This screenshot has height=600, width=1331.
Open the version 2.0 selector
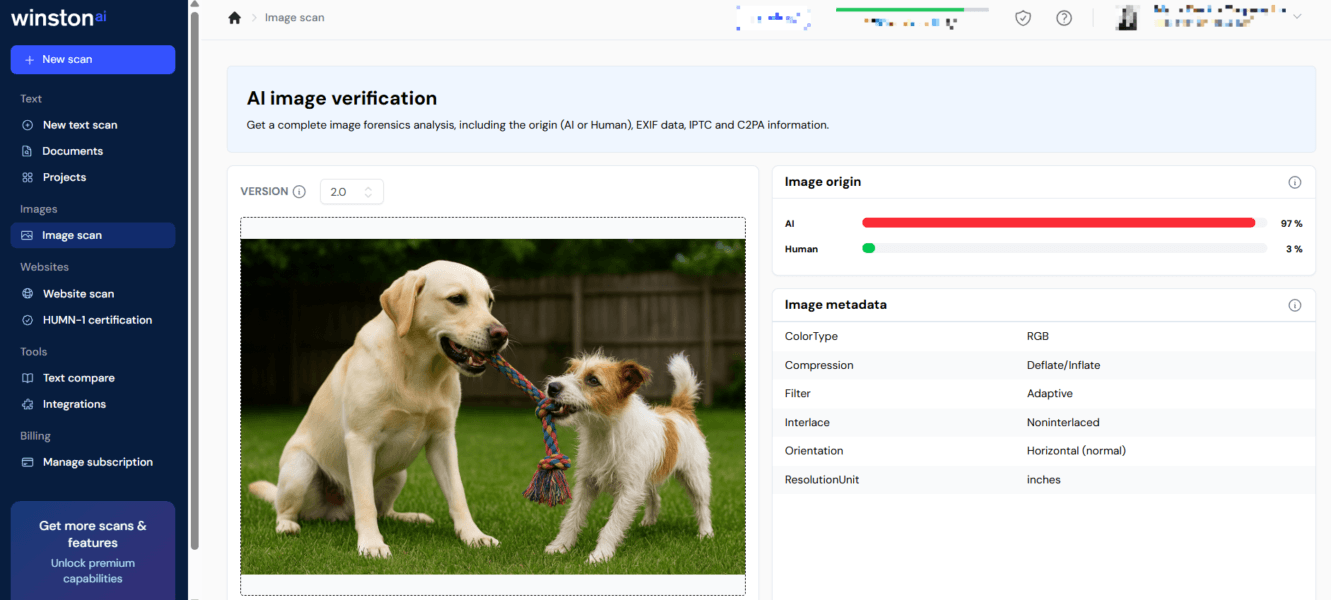(x=352, y=192)
